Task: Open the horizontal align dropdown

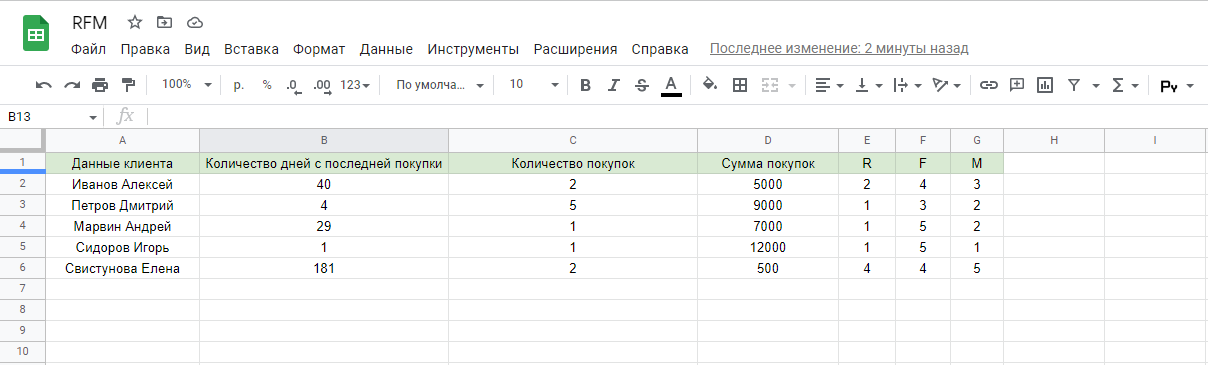Action: (x=829, y=85)
